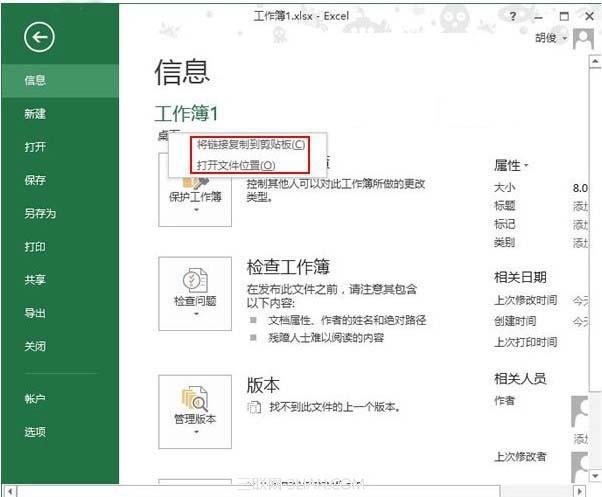Click the 文档属性、作者的姓名和绝对路径 bullet text
602x497 pixels.
(347, 320)
